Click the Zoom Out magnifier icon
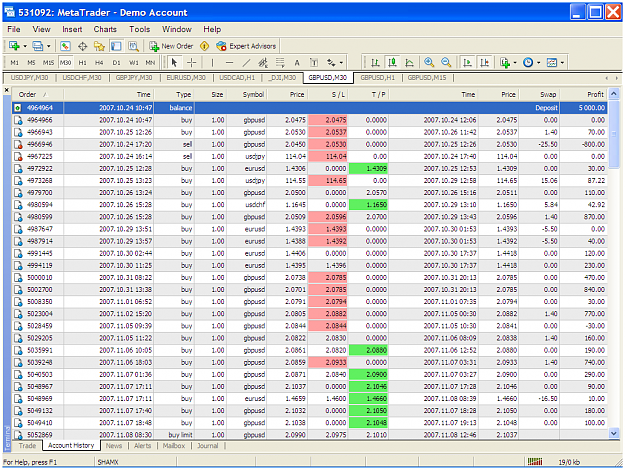The image size is (625, 470). point(446,63)
